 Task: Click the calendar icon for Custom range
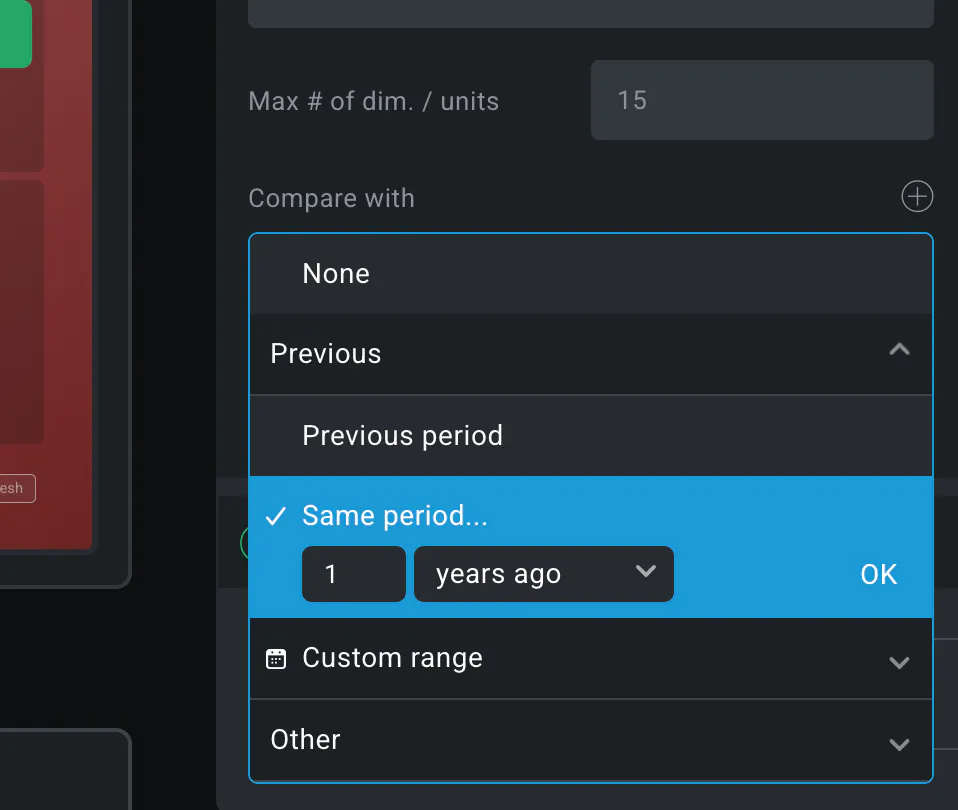[276, 658]
